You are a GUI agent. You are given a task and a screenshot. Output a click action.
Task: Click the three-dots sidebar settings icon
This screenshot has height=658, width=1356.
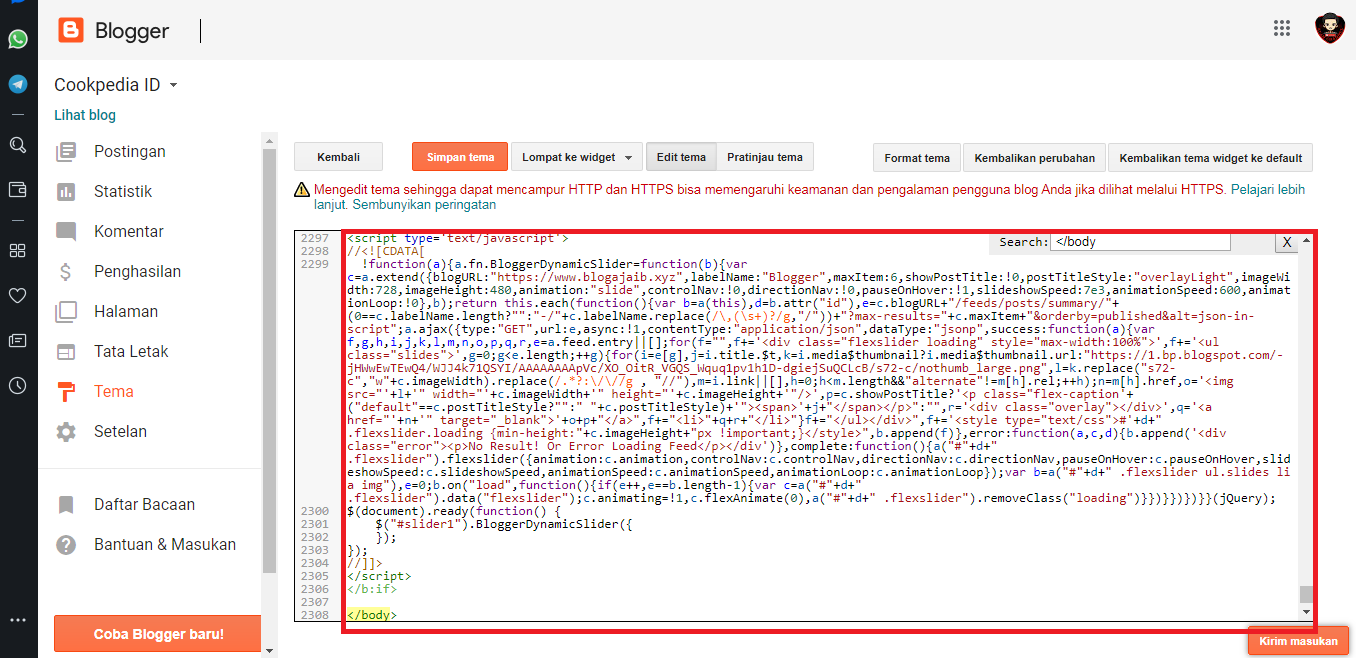(18, 620)
